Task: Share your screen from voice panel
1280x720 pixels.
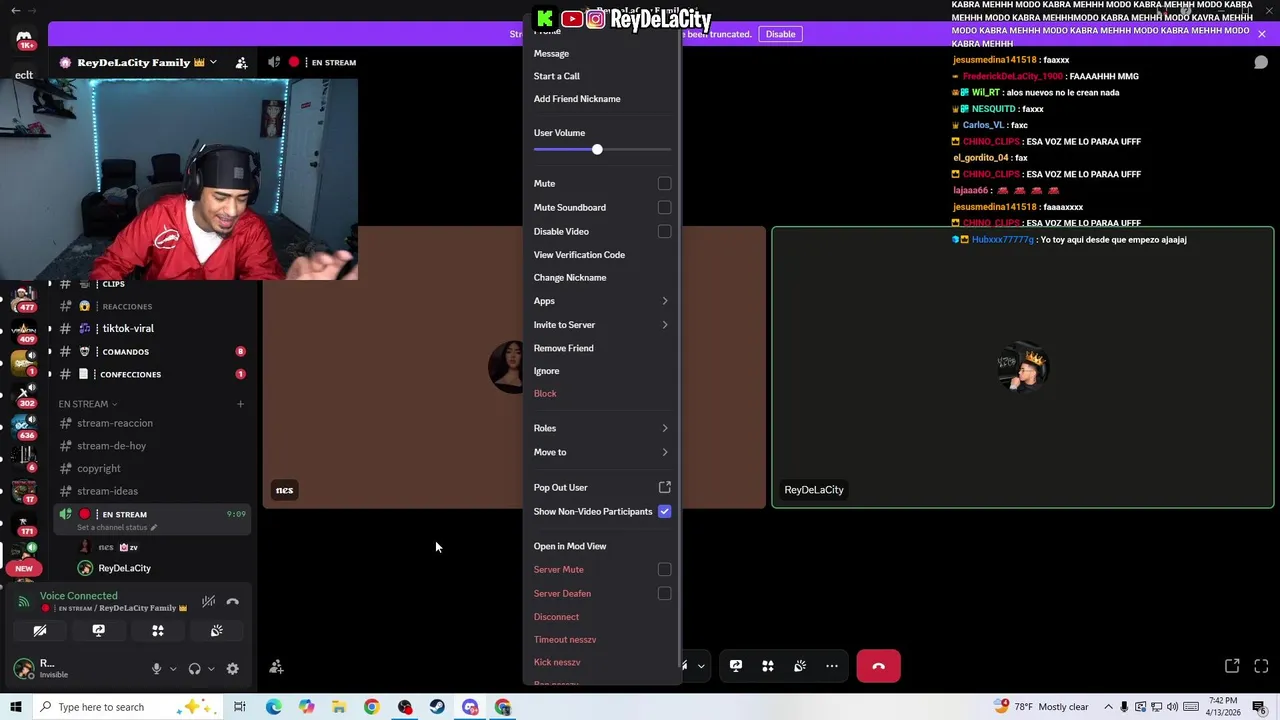Action: click(x=98, y=631)
